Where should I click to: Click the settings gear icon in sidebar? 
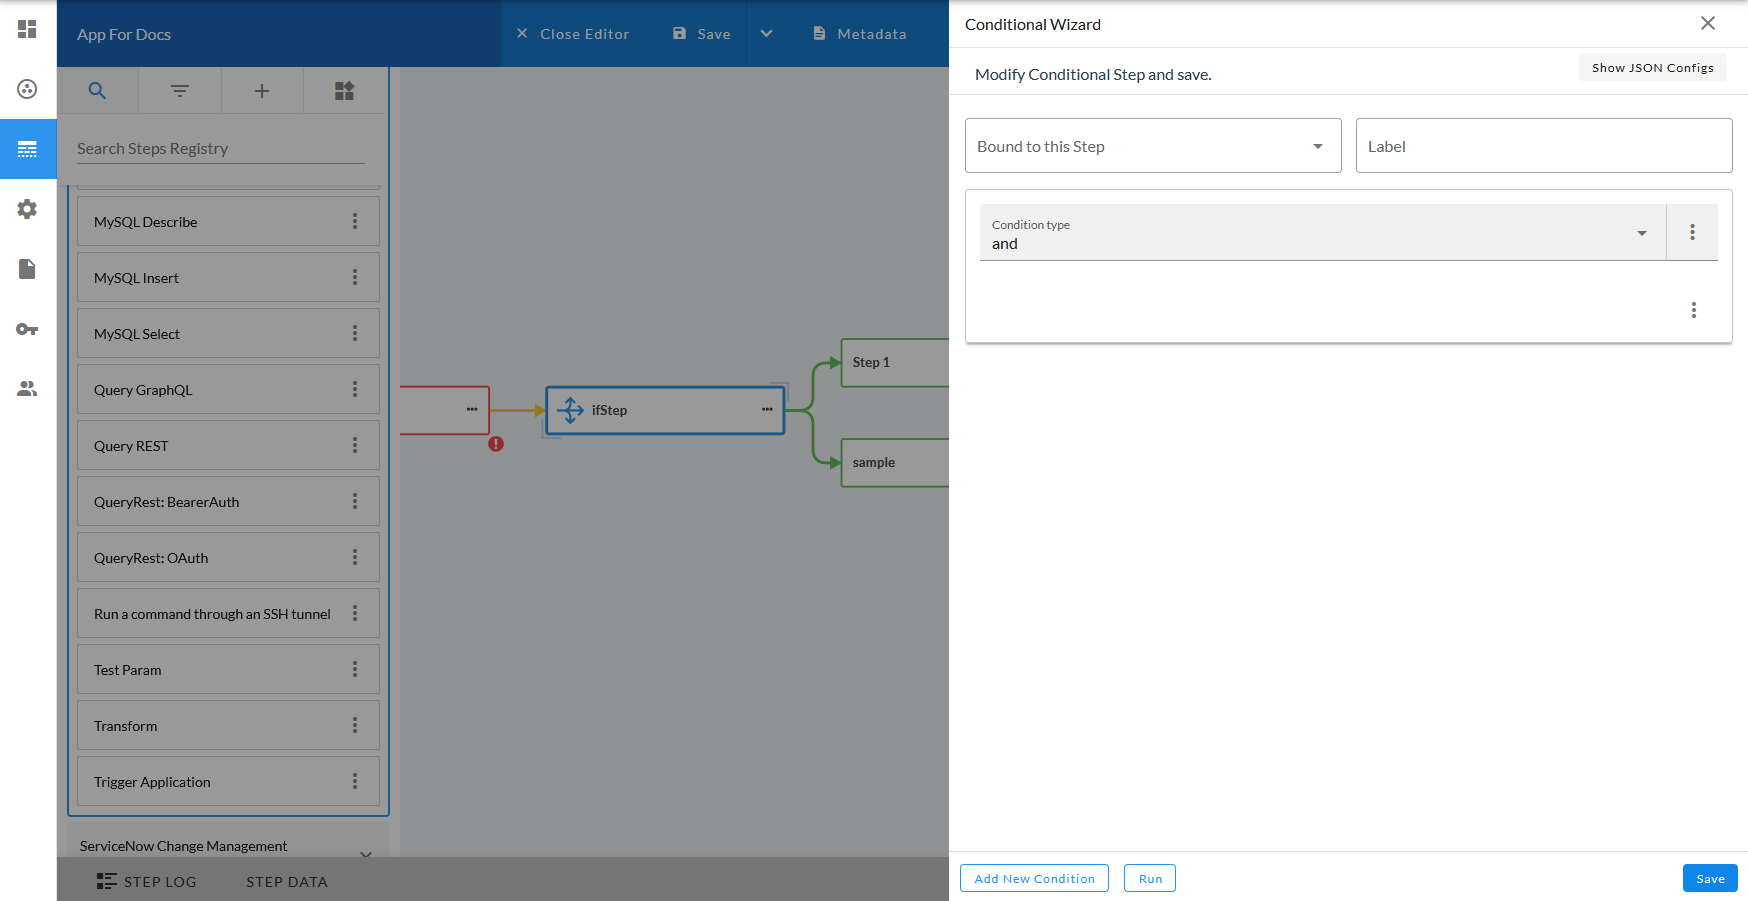point(27,209)
